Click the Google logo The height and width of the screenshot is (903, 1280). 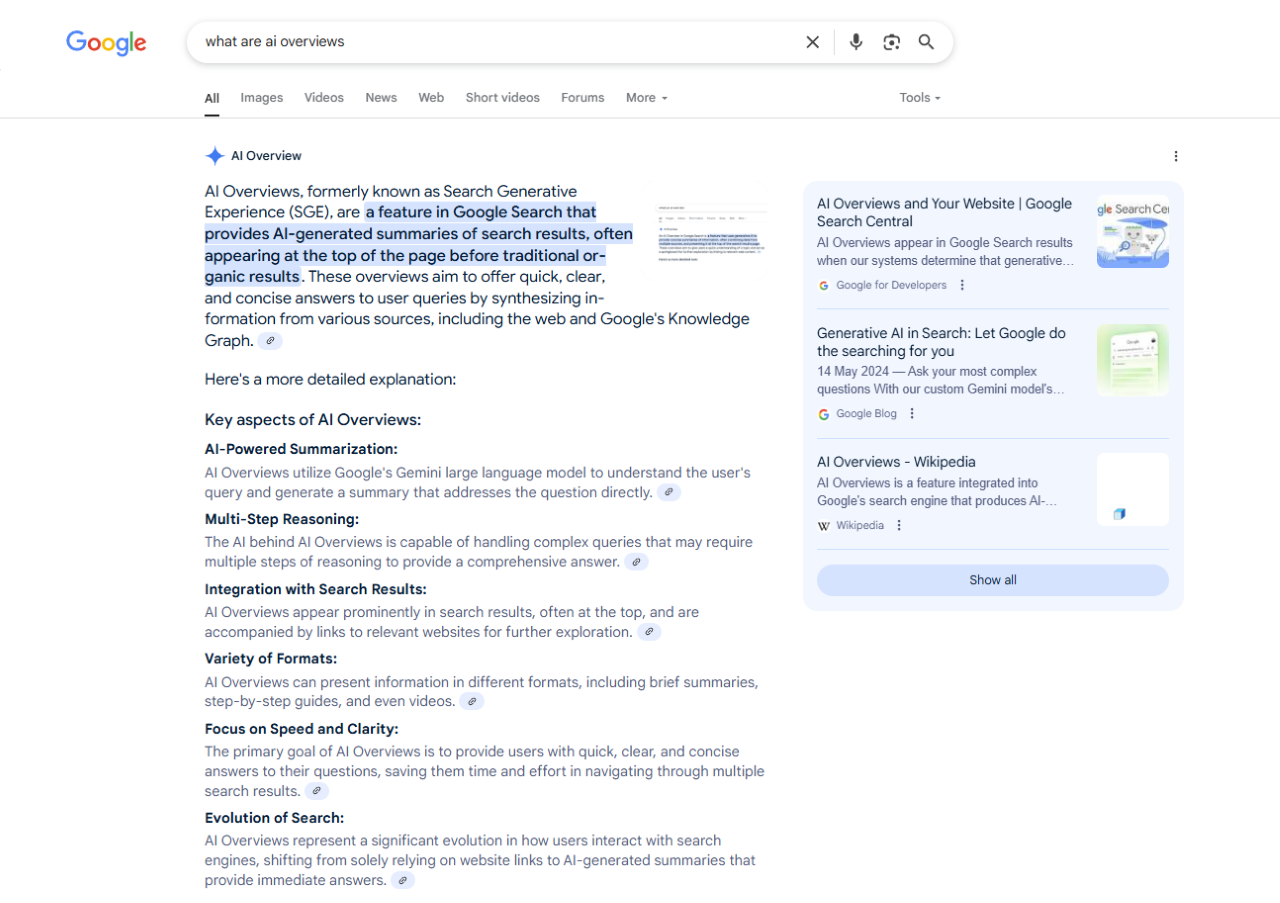[106, 42]
